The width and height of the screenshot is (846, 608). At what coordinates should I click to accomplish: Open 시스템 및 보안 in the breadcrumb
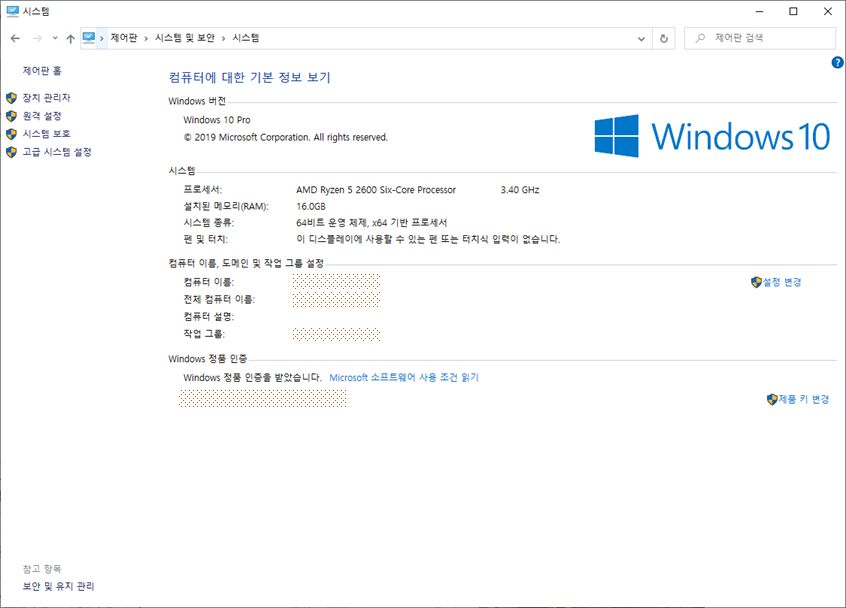(x=185, y=38)
